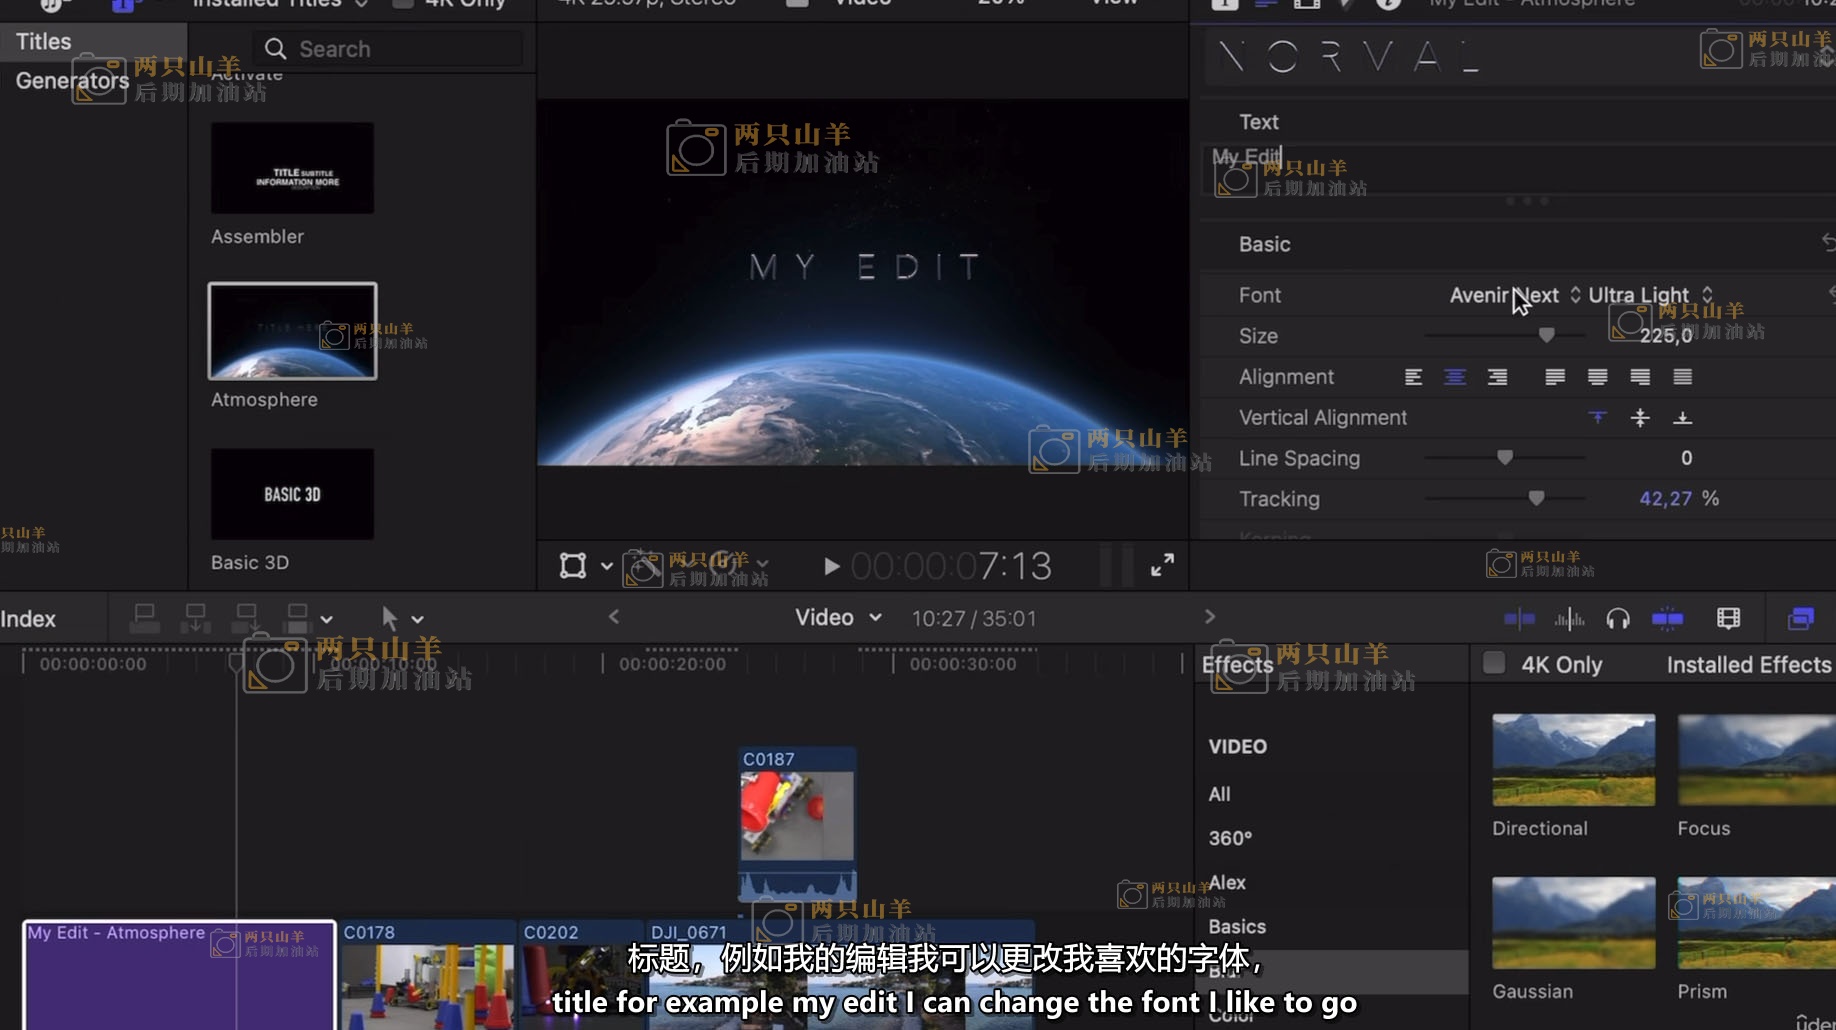Viewport: 1836px width, 1030px height.
Task: Select the Generators sidebar item
Action: click(71, 81)
